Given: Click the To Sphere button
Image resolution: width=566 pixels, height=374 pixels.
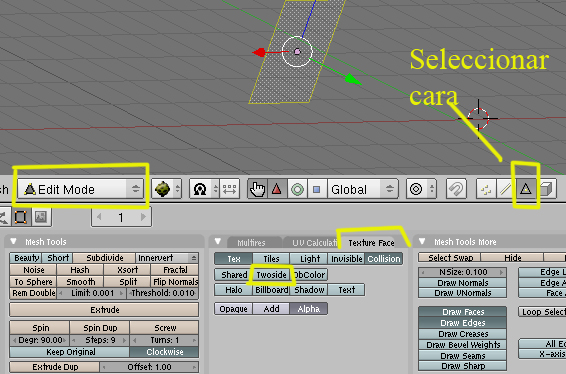Looking at the screenshot, I should tap(33, 282).
